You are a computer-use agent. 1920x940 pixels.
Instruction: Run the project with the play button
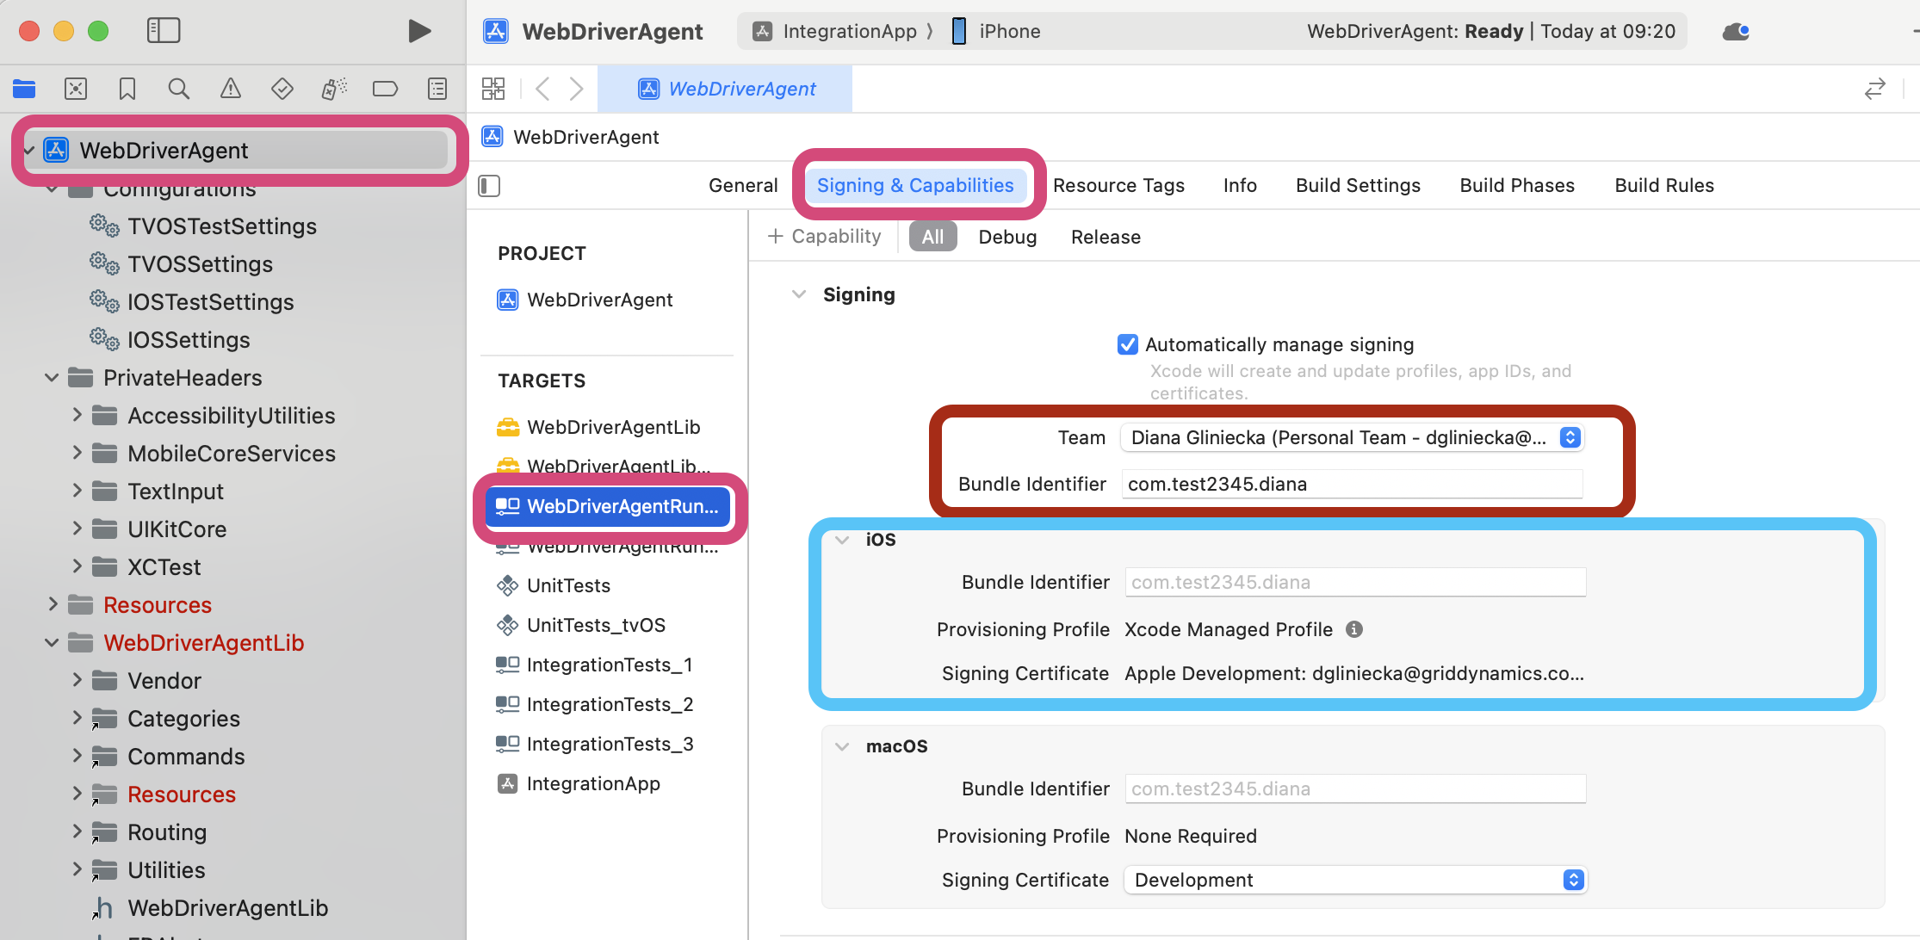(419, 31)
